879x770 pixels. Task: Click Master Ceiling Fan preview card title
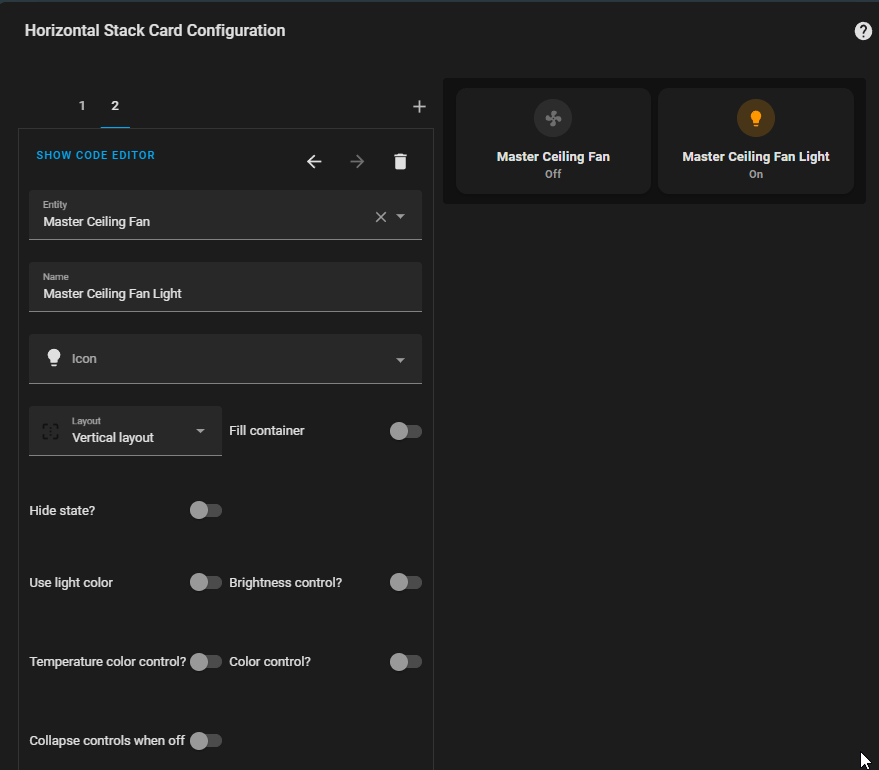(553, 157)
